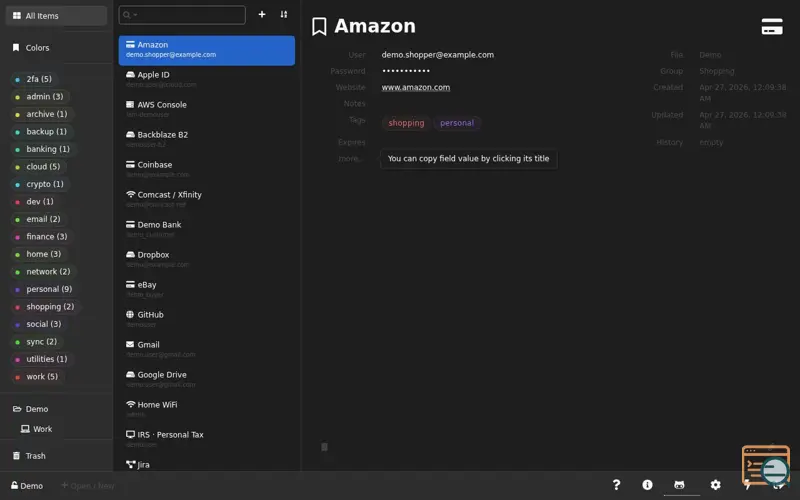Image resolution: width=800 pixels, height=500 pixels.
Task: Open the sort order options icon
Action: [284, 14]
